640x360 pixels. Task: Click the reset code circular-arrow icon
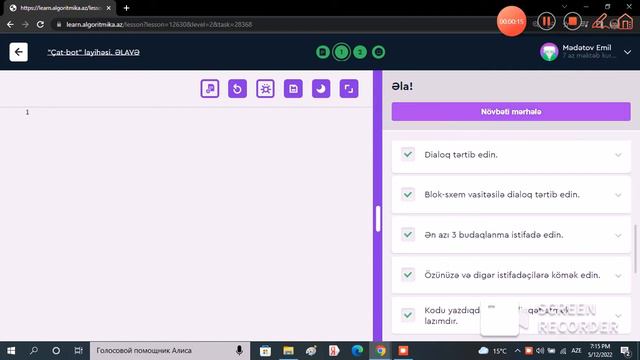click(238, 89)
